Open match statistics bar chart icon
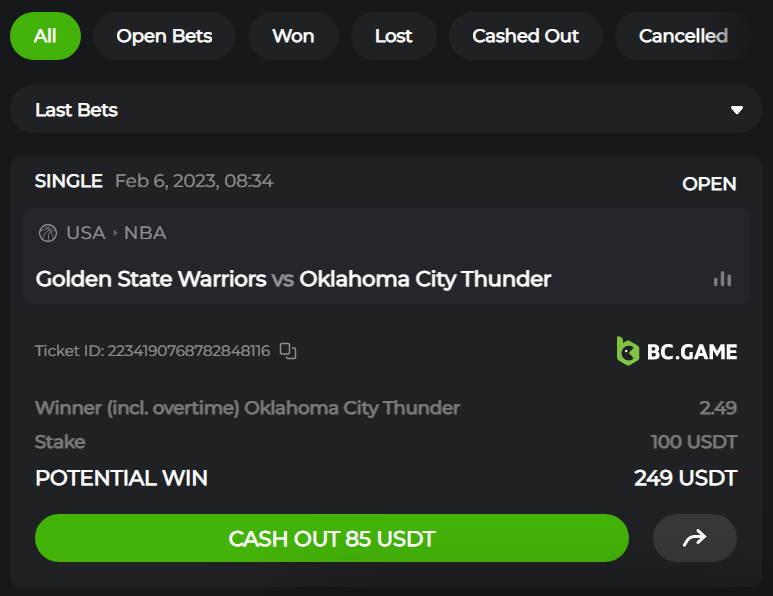The image size is (773, 596). coord(722,279)
